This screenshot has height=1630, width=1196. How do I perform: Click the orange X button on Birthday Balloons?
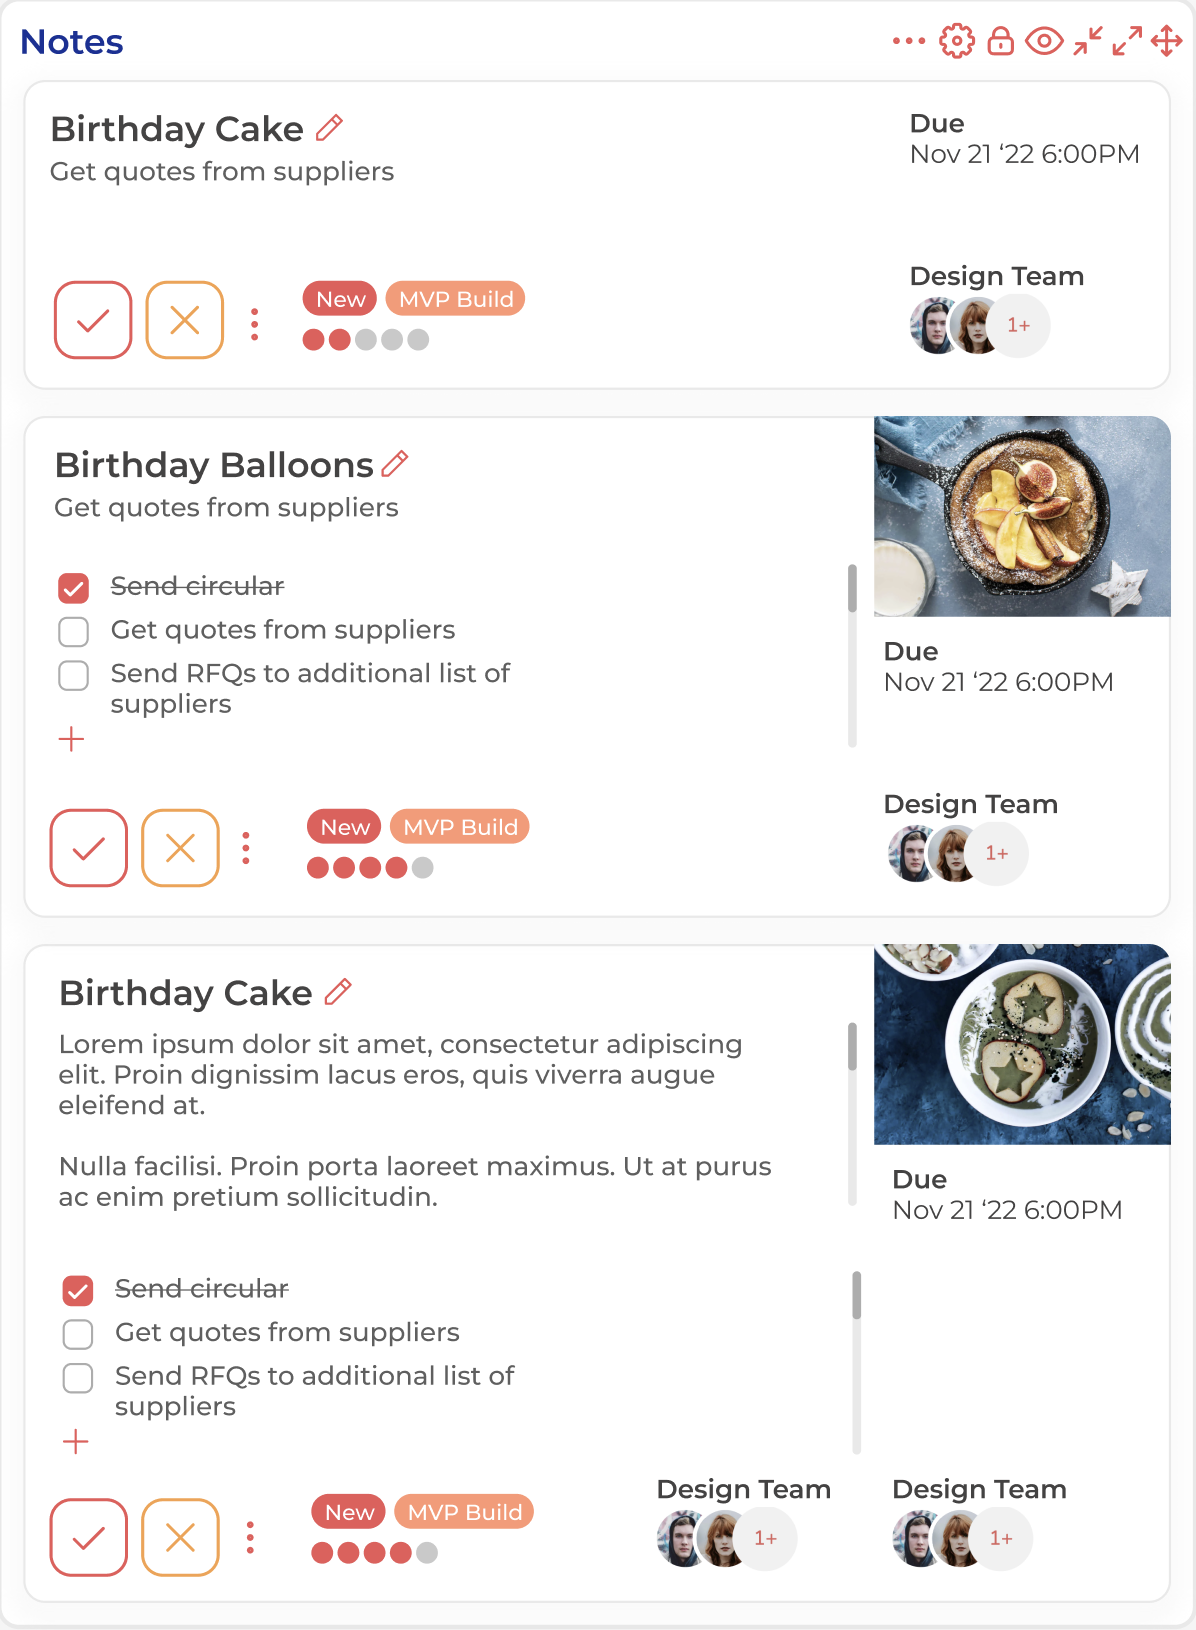coord(180,848)
